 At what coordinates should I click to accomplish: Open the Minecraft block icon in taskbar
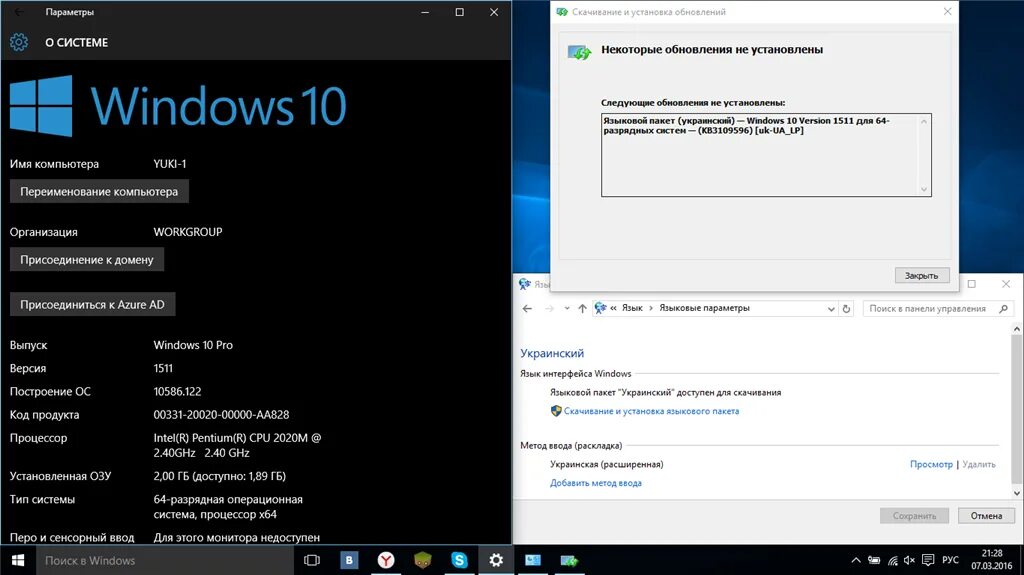(x=423, y=560)
